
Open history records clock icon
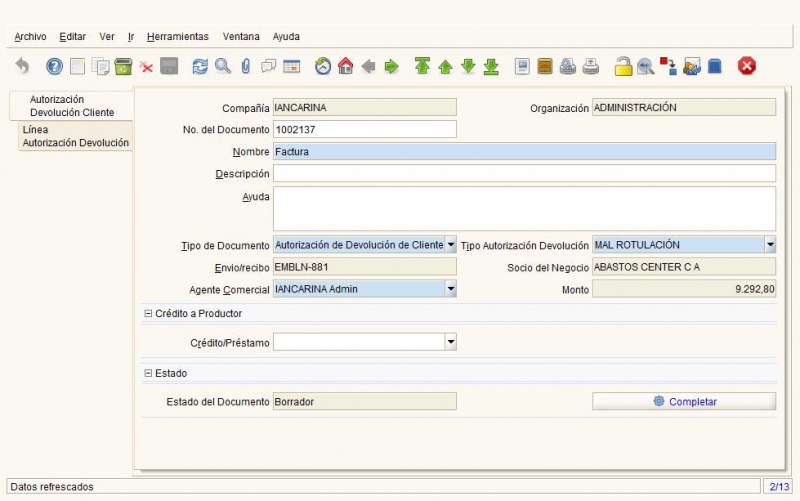[x=322, y=66]
